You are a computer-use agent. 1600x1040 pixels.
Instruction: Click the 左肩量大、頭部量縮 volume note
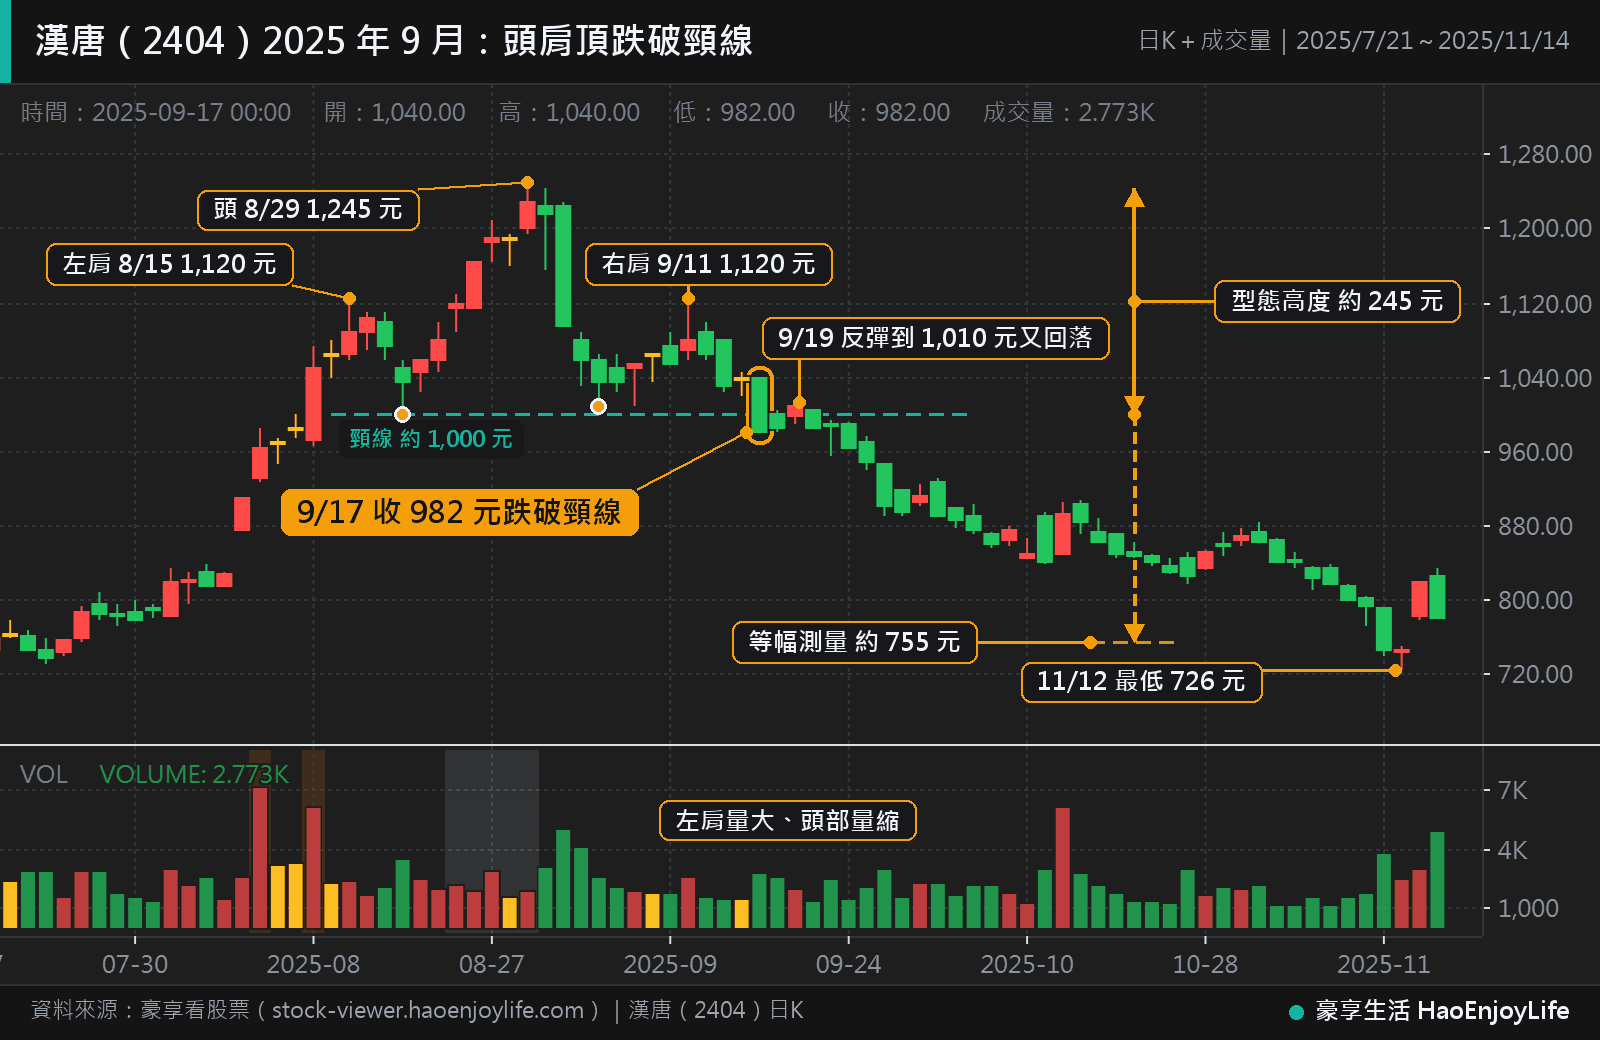coord(788,821)
